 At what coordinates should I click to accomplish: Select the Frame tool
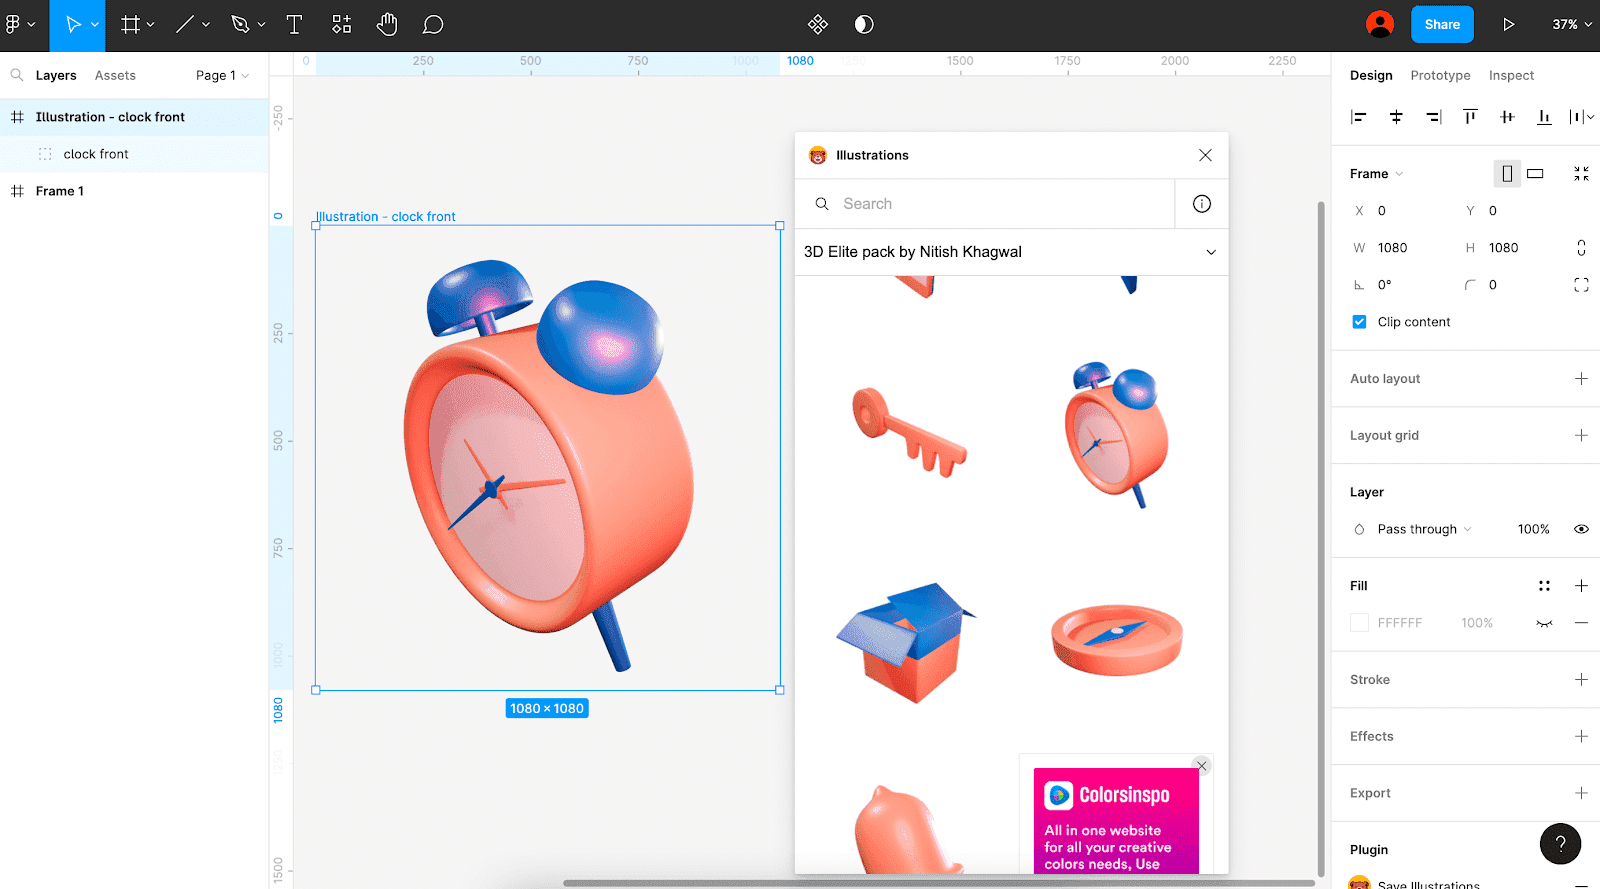(x=130, y=24)
